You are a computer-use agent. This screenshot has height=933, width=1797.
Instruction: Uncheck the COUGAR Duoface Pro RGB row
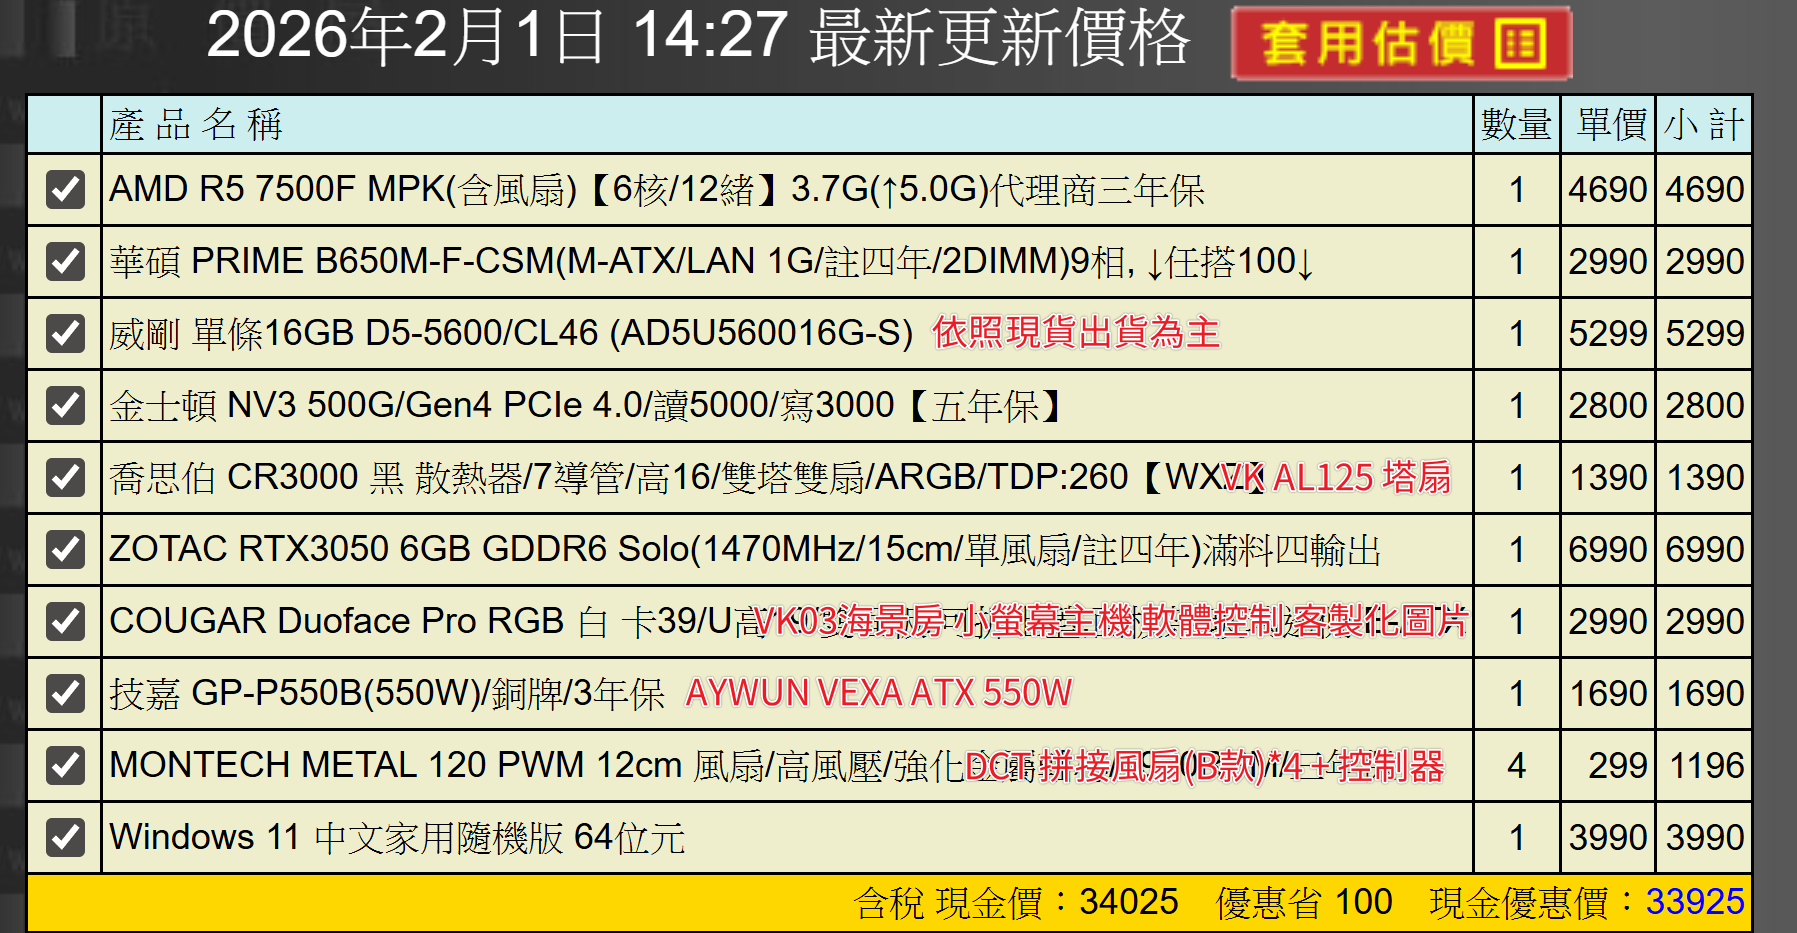point(65,621)
